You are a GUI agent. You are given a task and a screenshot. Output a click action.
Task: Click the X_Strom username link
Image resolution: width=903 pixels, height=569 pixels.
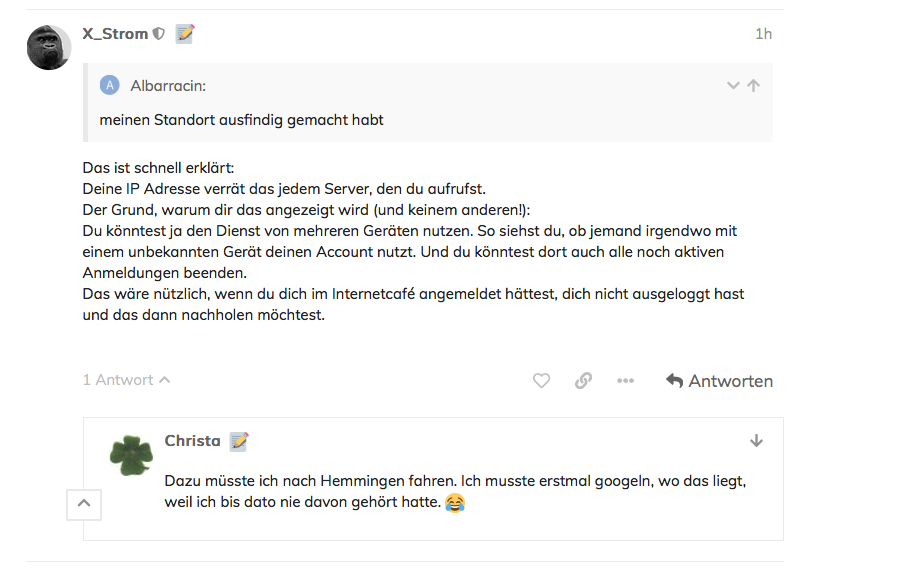[x=115, y=34]
